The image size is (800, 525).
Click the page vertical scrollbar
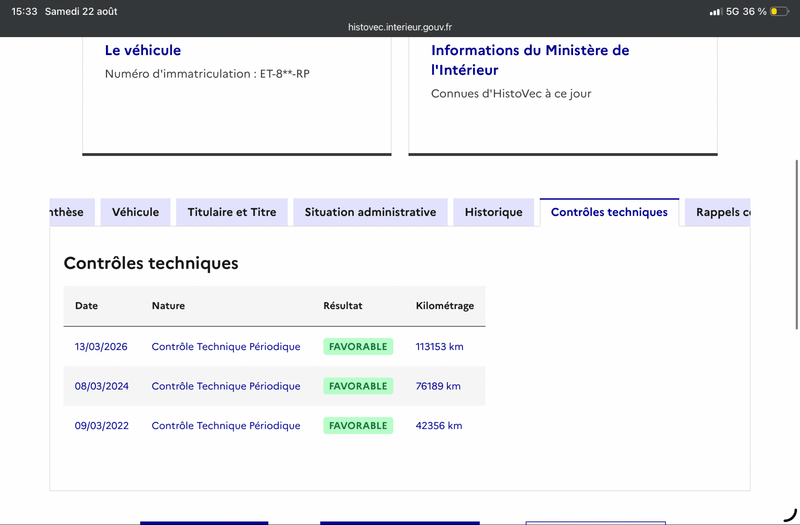(x=796, y=245)
